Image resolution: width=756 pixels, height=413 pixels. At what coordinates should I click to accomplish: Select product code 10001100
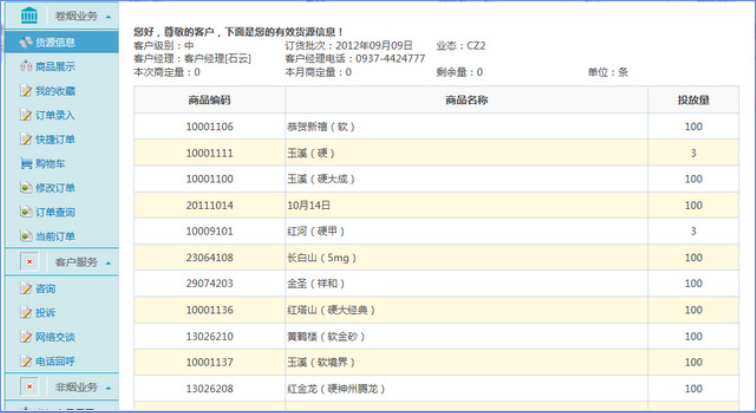(x=209, y=179)
